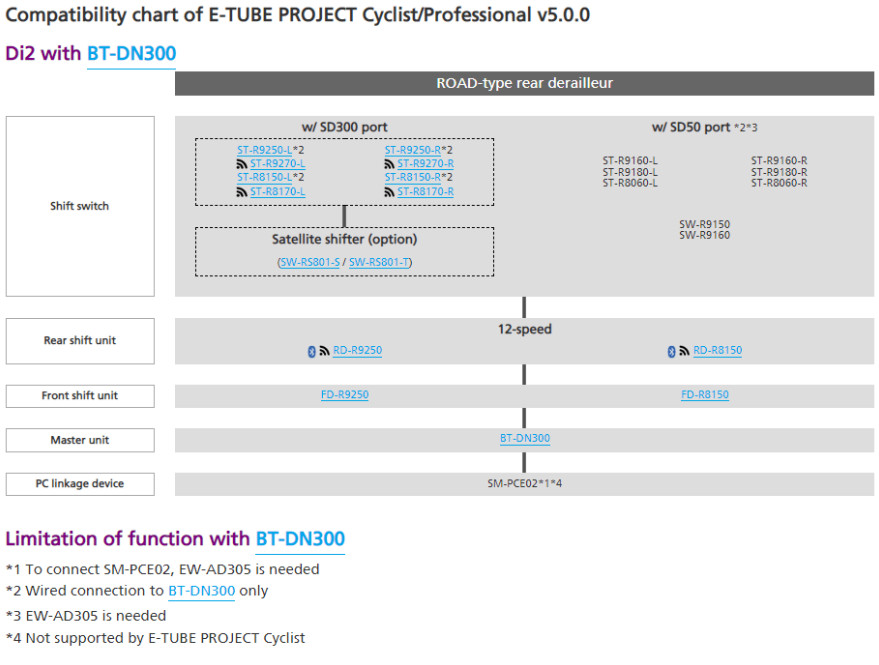The width and height of the screenshot is (879, 665).
Task: Click the Bluetooth icon next to RD-R9250
Action: [x=312, y=352]
